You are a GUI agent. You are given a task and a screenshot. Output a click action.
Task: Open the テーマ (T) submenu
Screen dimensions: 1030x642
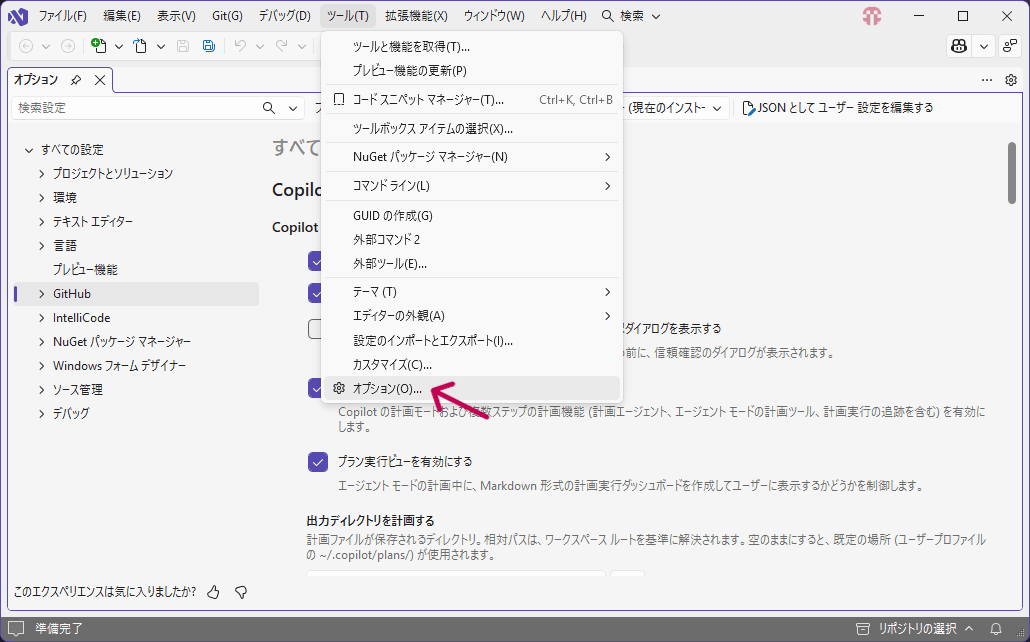[472, 292]
